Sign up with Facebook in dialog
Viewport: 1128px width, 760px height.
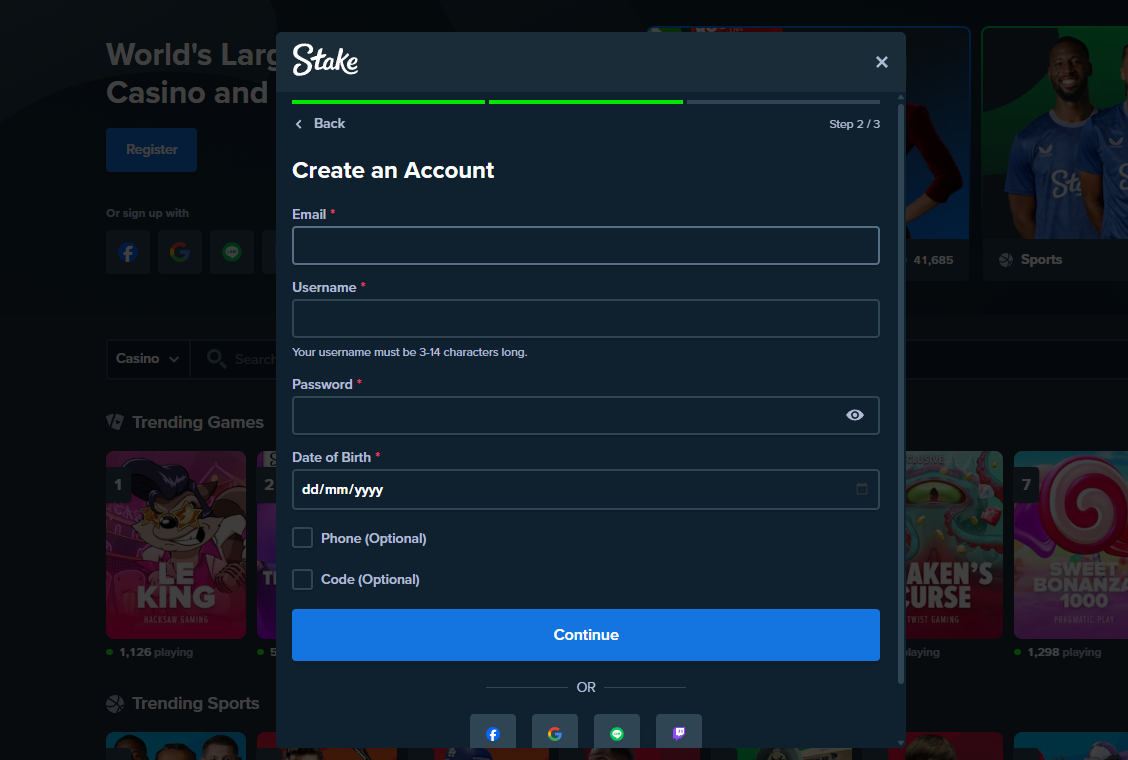tap(493, 732)
